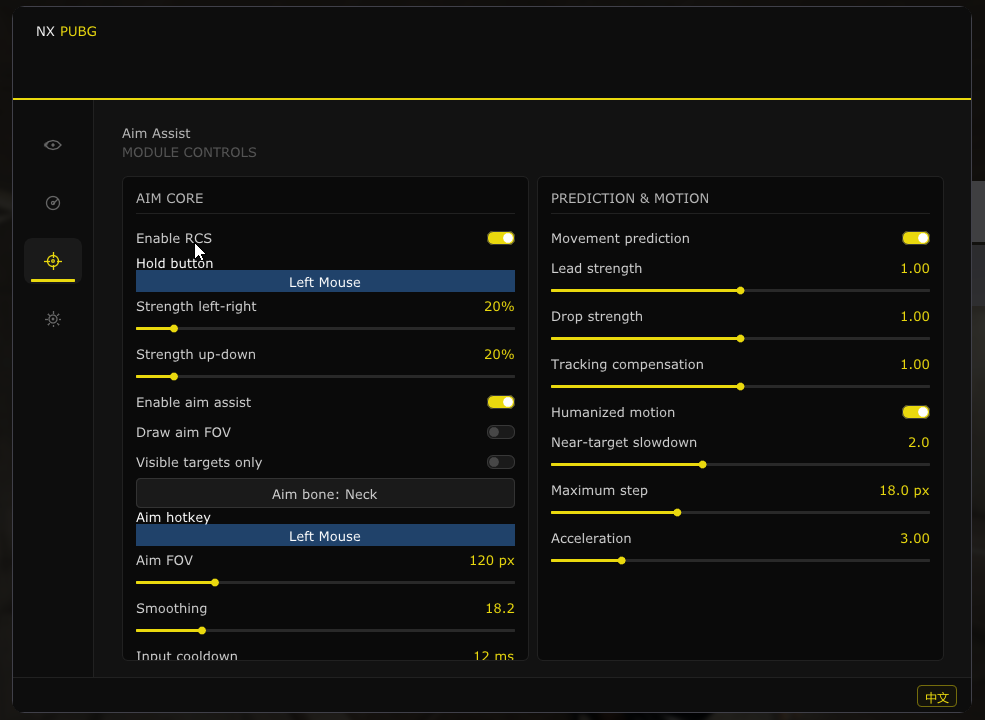Click the Hold button Left Mouse binding
The height and width of the screenshot is (720, 985).
coord(325,281)
